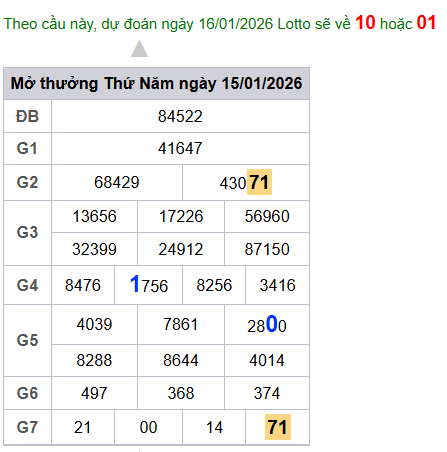Select G3 number 17226
Screen dimensions: 447x452
click(181, 216)
